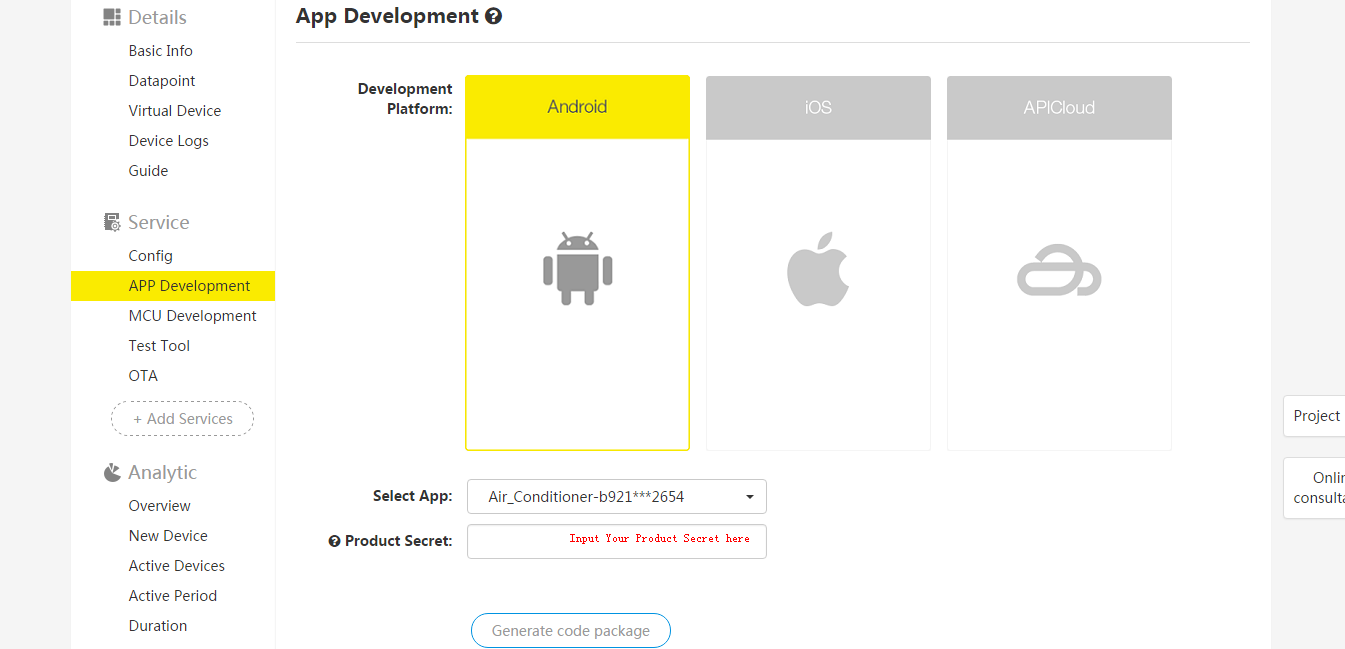The image size is (1345, 649).
Task: Go to Datapoint in the sidebar
Action: click(162, 81)
